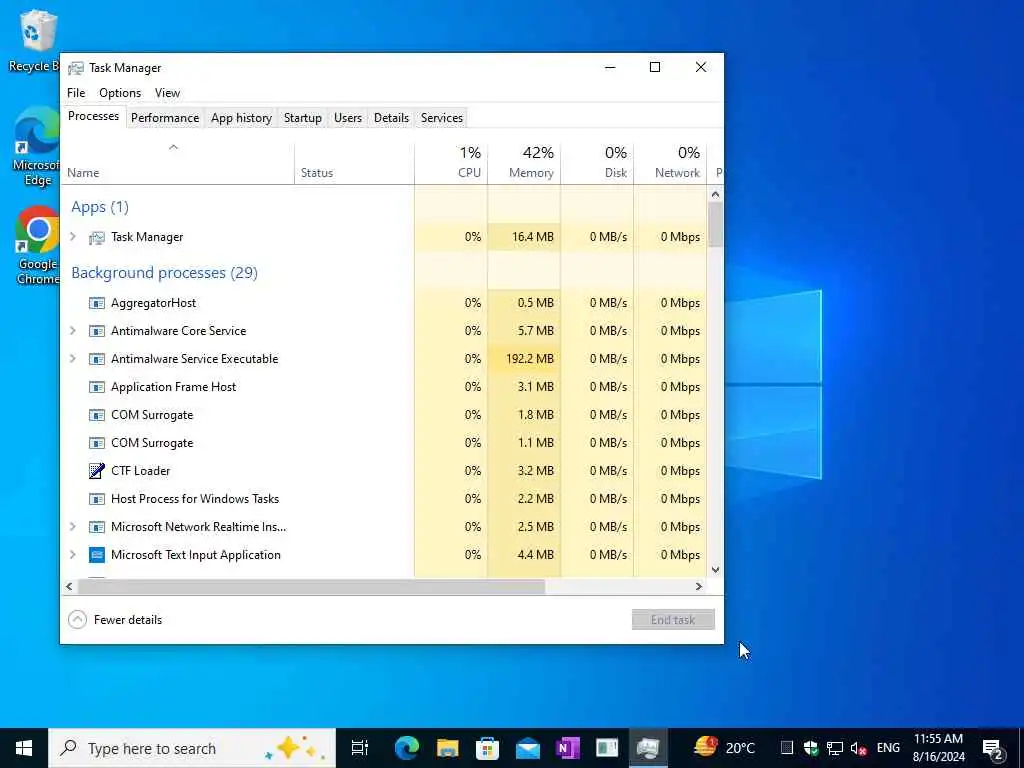Open OneNote from the taskbar
This screenshot has height=768, width=1024.
pos(568,748)
